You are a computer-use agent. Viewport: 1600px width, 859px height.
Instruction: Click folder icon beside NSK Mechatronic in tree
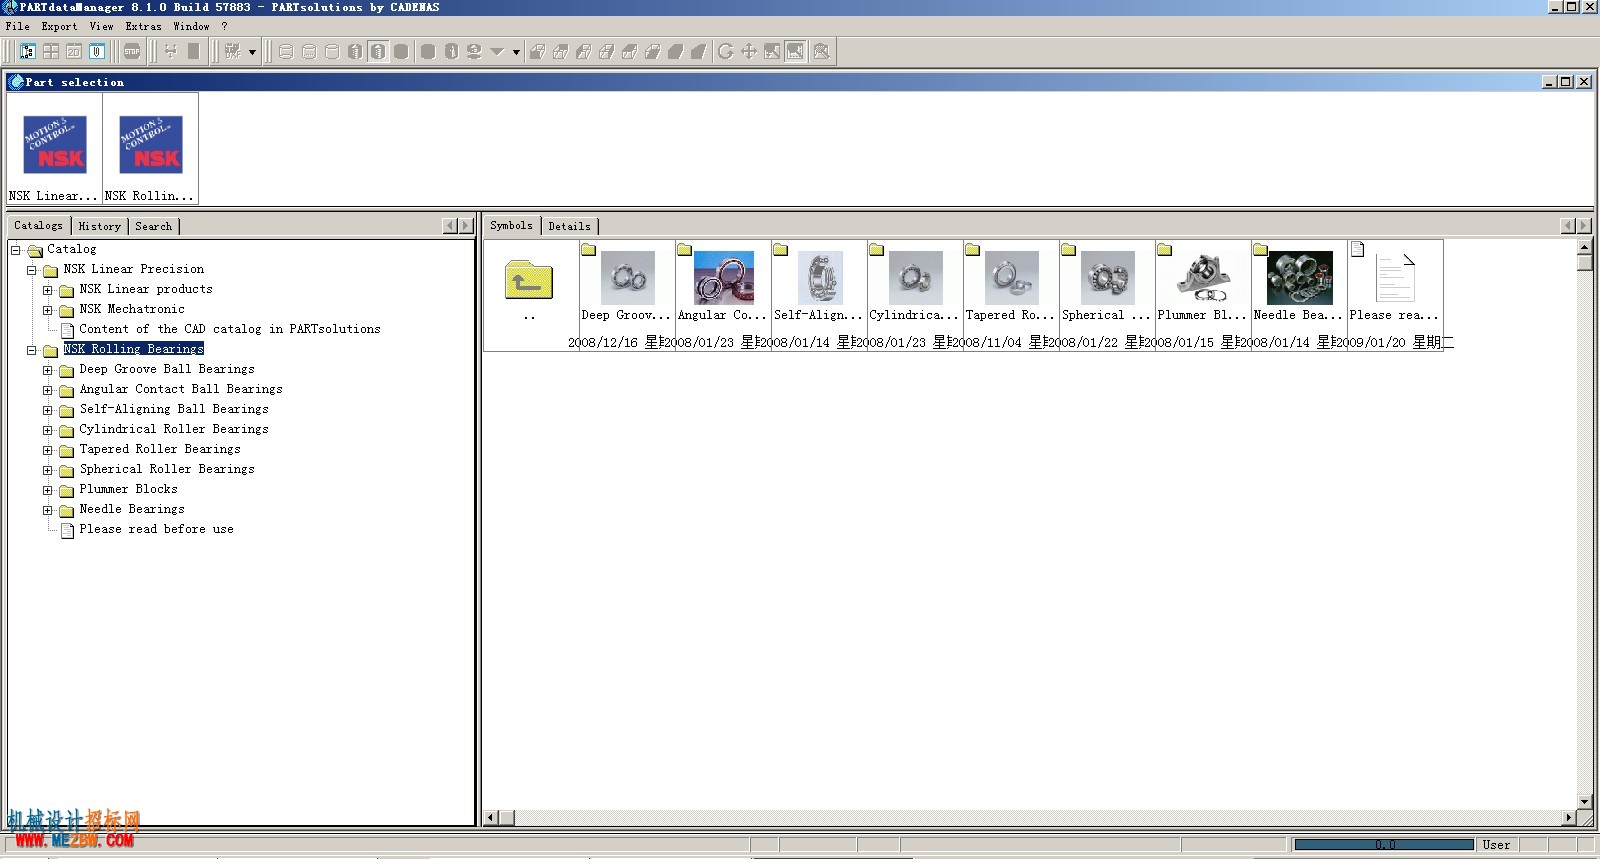66,310
